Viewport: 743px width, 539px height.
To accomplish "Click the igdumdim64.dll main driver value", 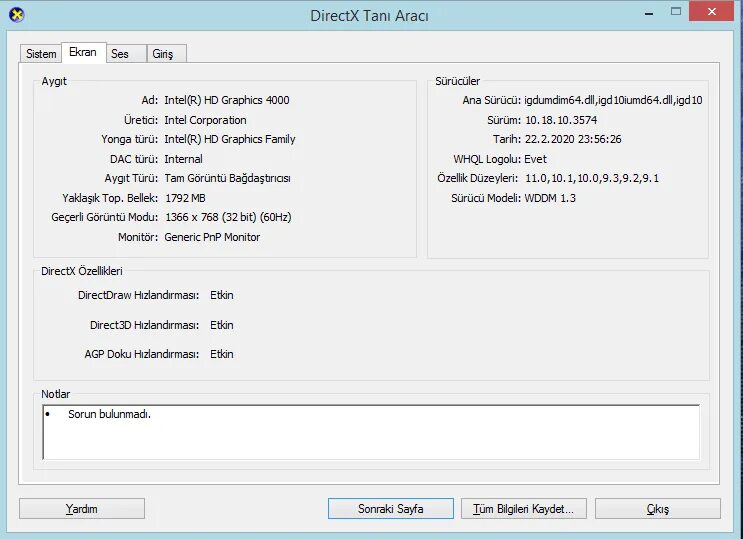I will tap(613, 100).
